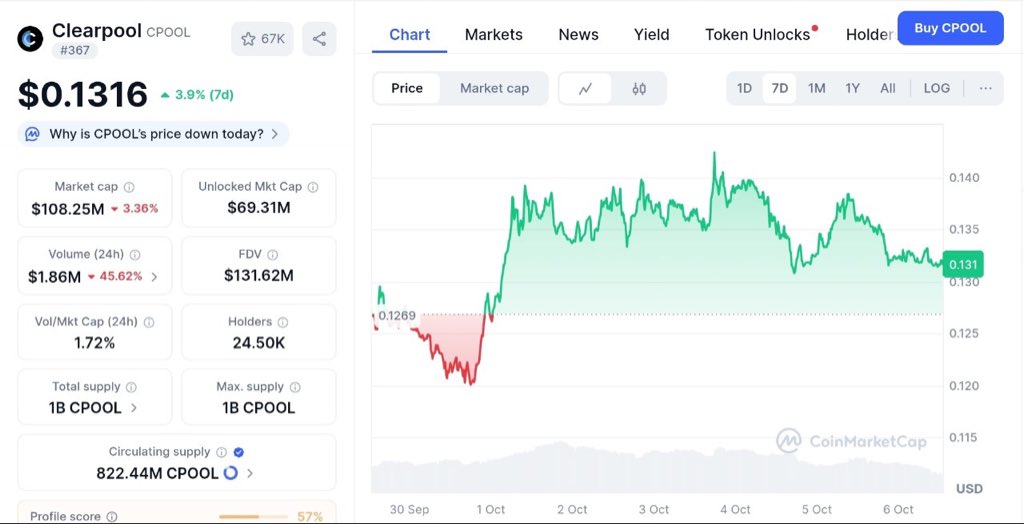Click the star watchlist 67K button

(263, 39)
